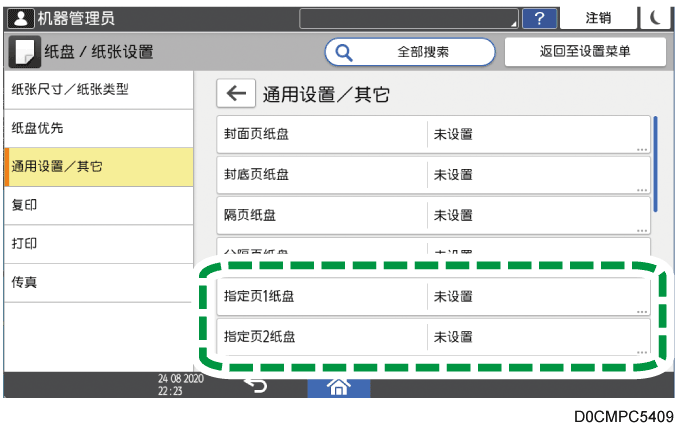Click the blue vertical scrollbar

click(x=656, y=164)
